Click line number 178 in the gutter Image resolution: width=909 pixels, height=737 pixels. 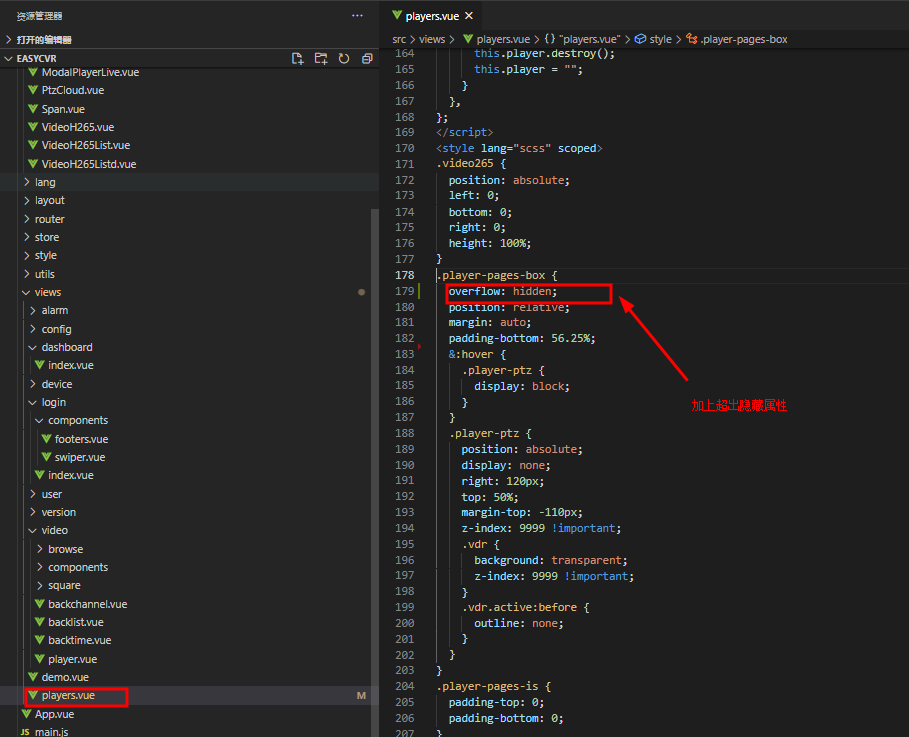pos(405,275)
